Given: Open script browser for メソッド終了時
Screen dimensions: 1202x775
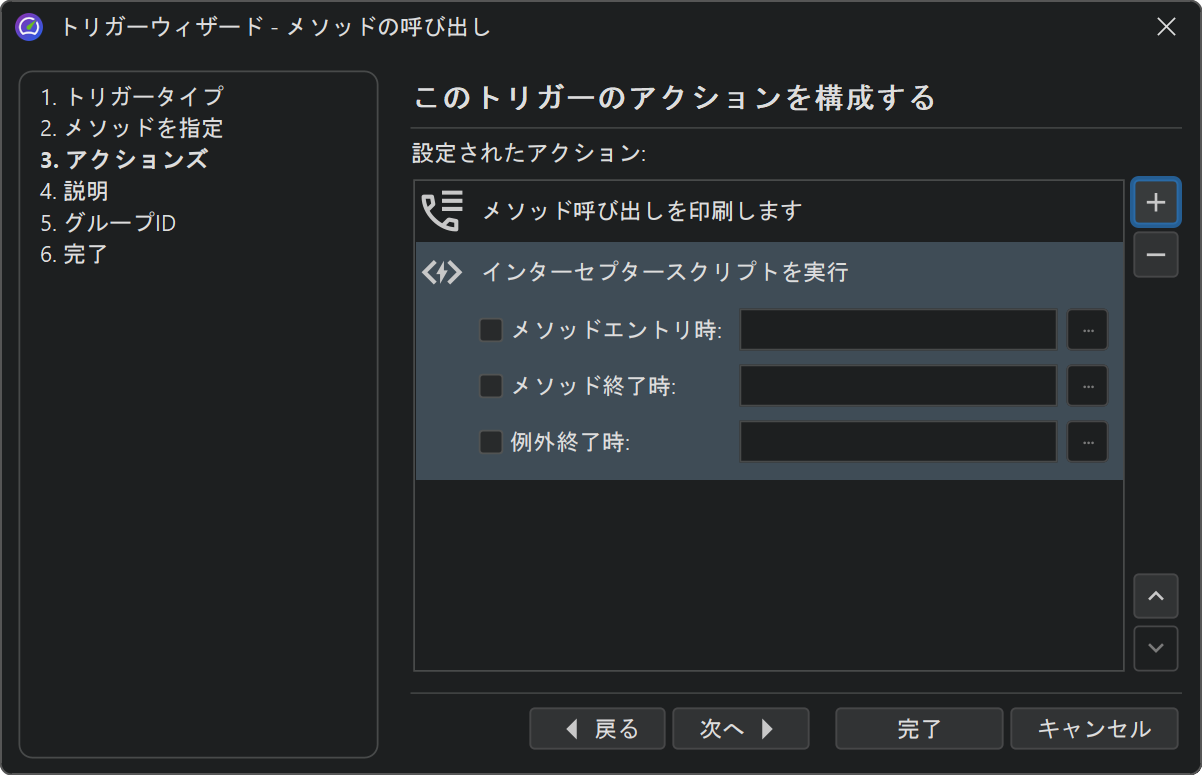Looking at the screenshot, I should coord(1087,386).
